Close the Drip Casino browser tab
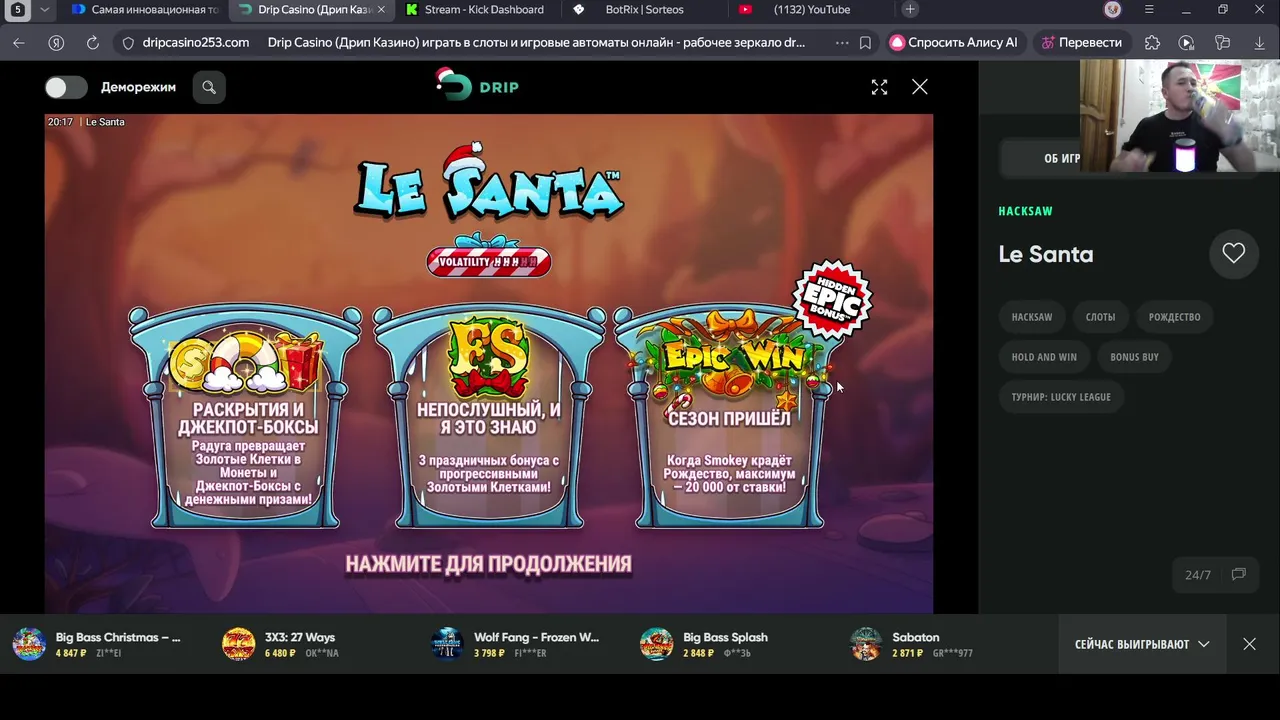 point(380,10)
